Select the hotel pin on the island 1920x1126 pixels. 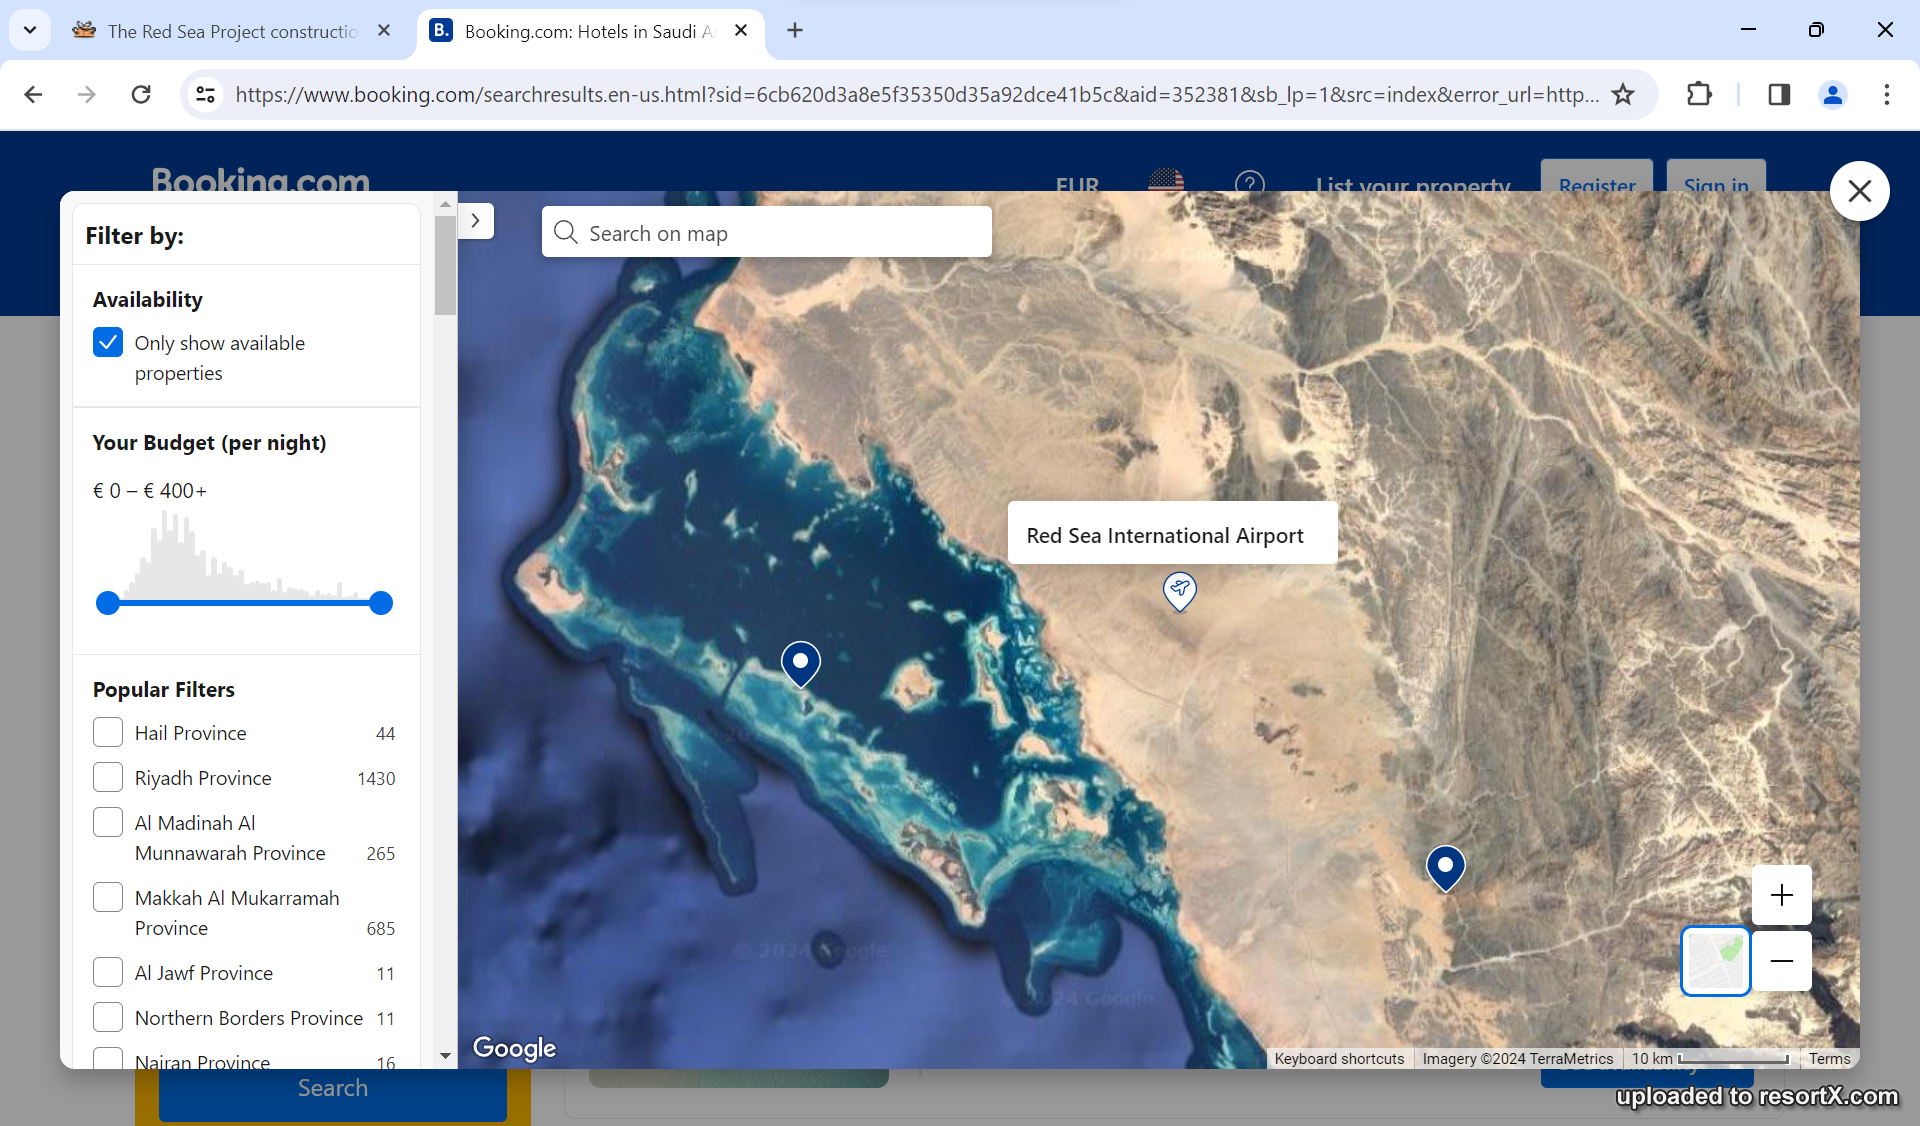[x=801, y=664]
